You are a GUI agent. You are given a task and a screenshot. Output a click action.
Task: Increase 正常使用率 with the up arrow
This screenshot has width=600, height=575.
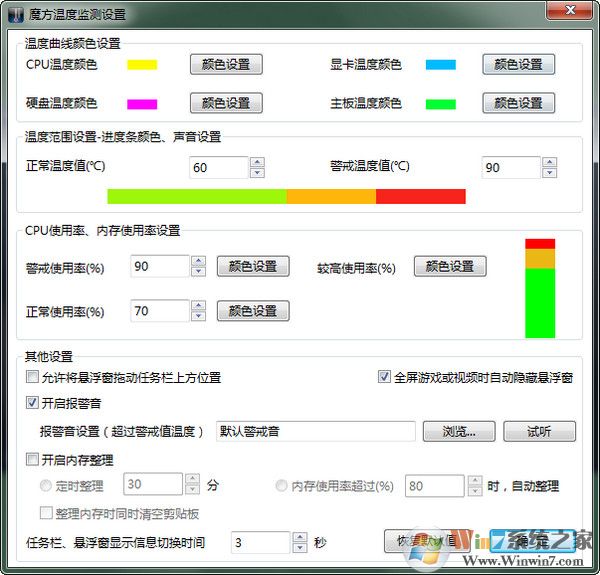tap(198, 306)
